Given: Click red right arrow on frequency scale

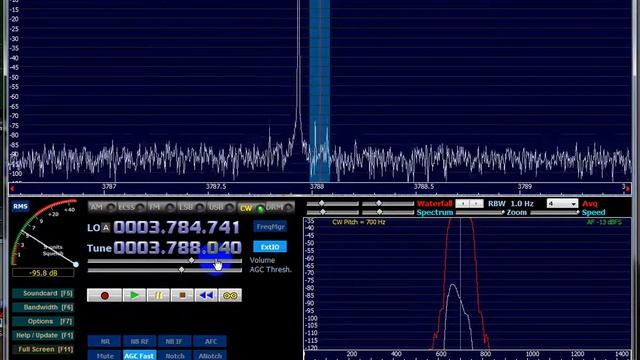Looking at the screenshot, I should point(628,188).
